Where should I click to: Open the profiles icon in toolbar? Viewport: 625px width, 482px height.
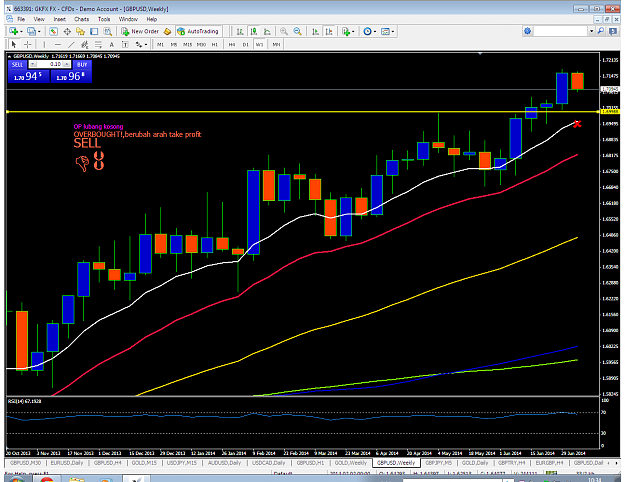click(x=31, y=31)
